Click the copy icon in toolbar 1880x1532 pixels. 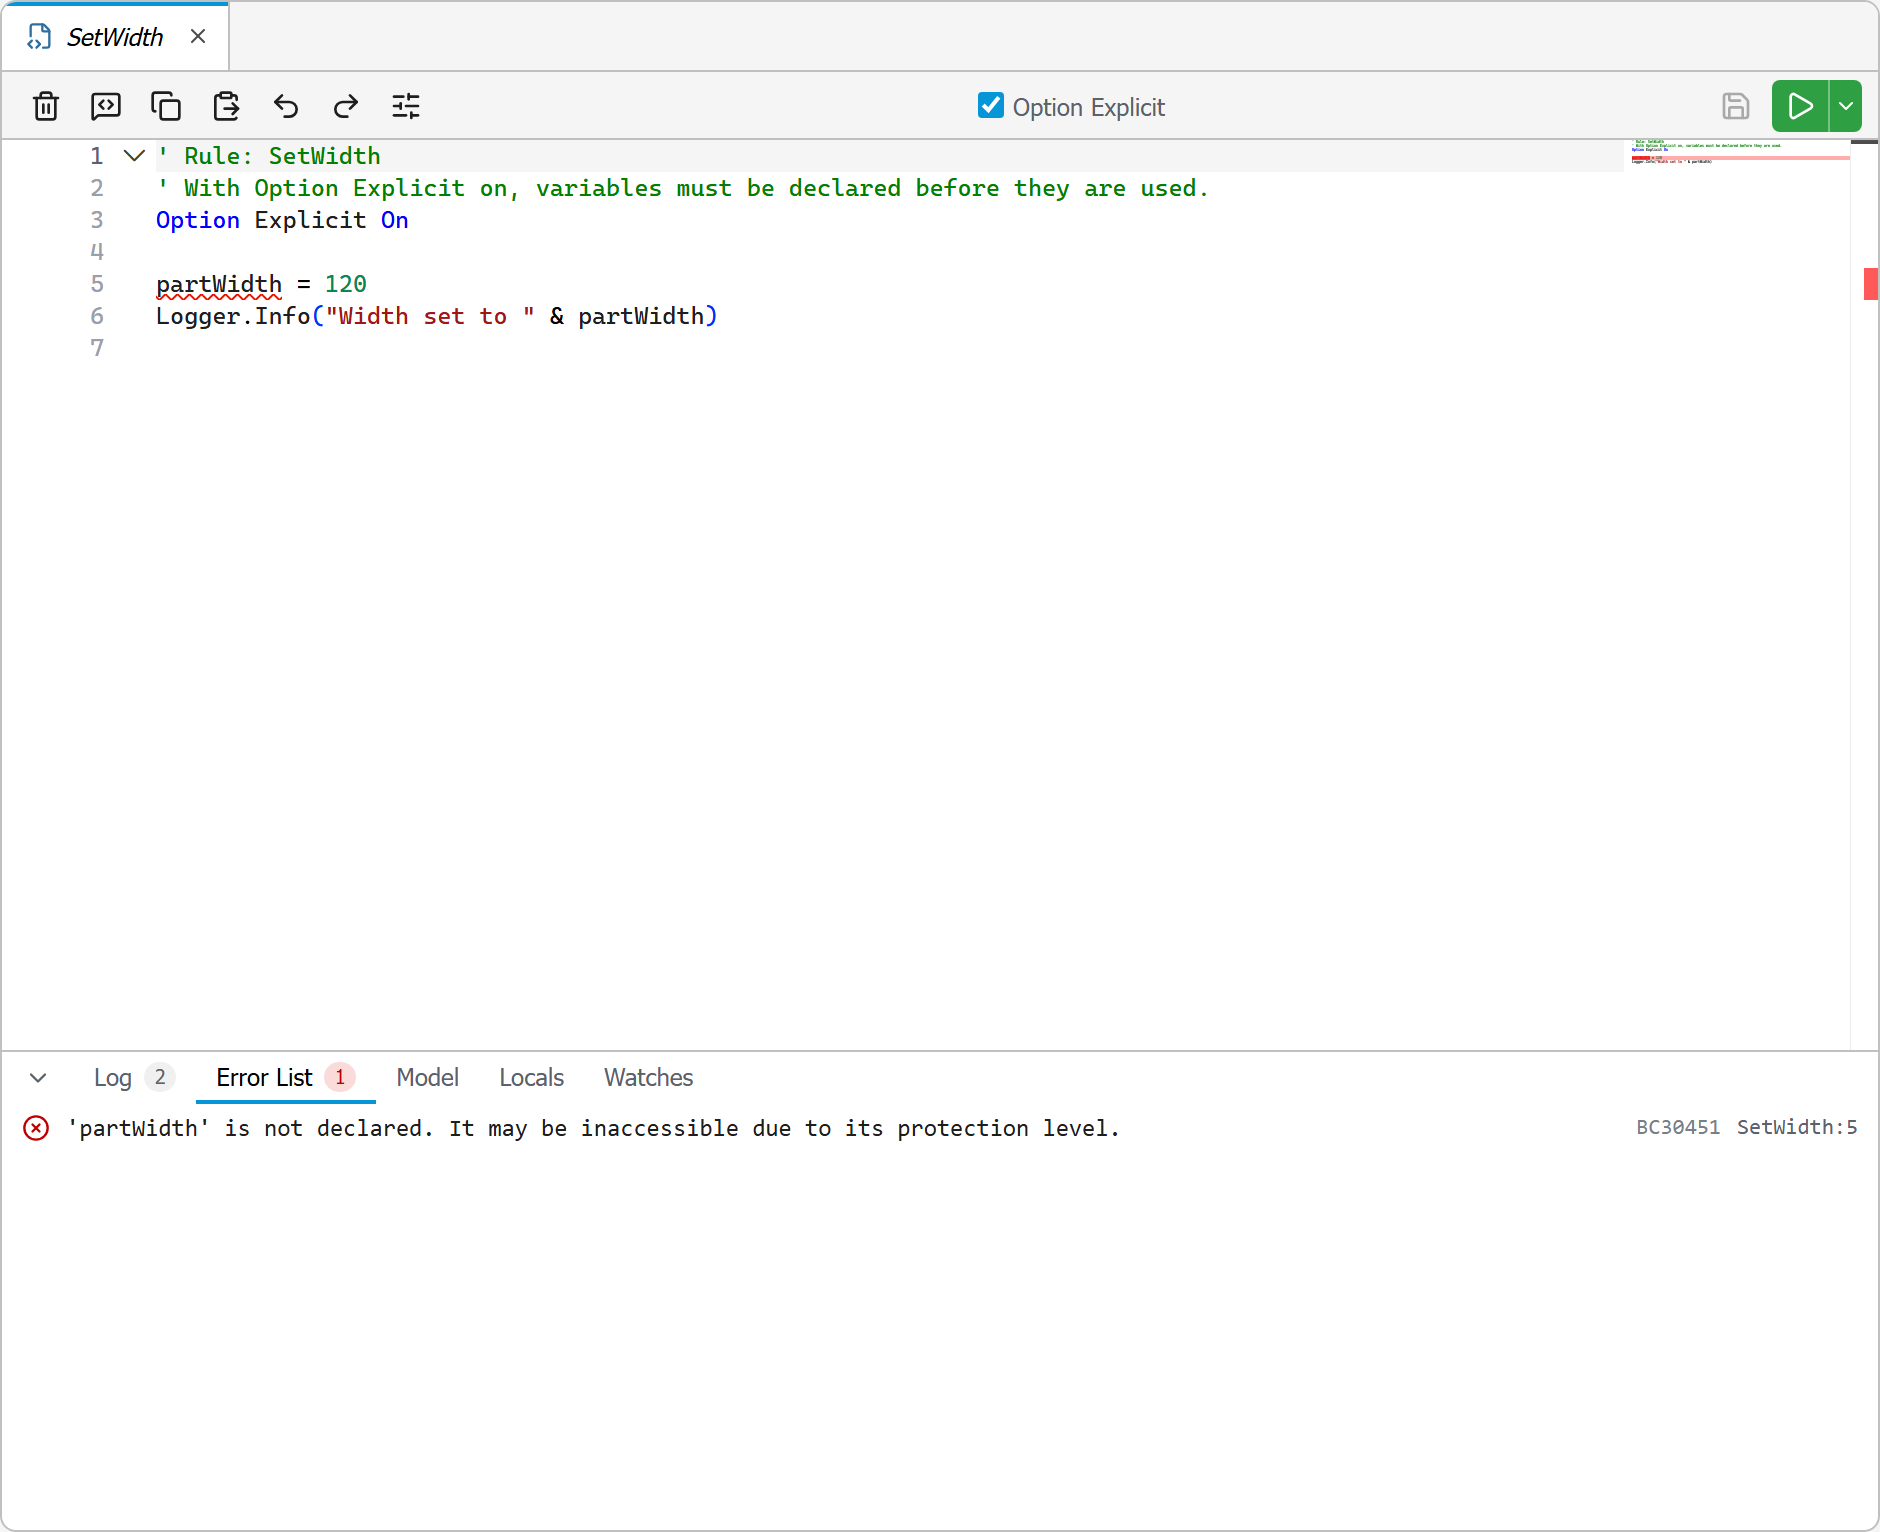coord(166,106)
